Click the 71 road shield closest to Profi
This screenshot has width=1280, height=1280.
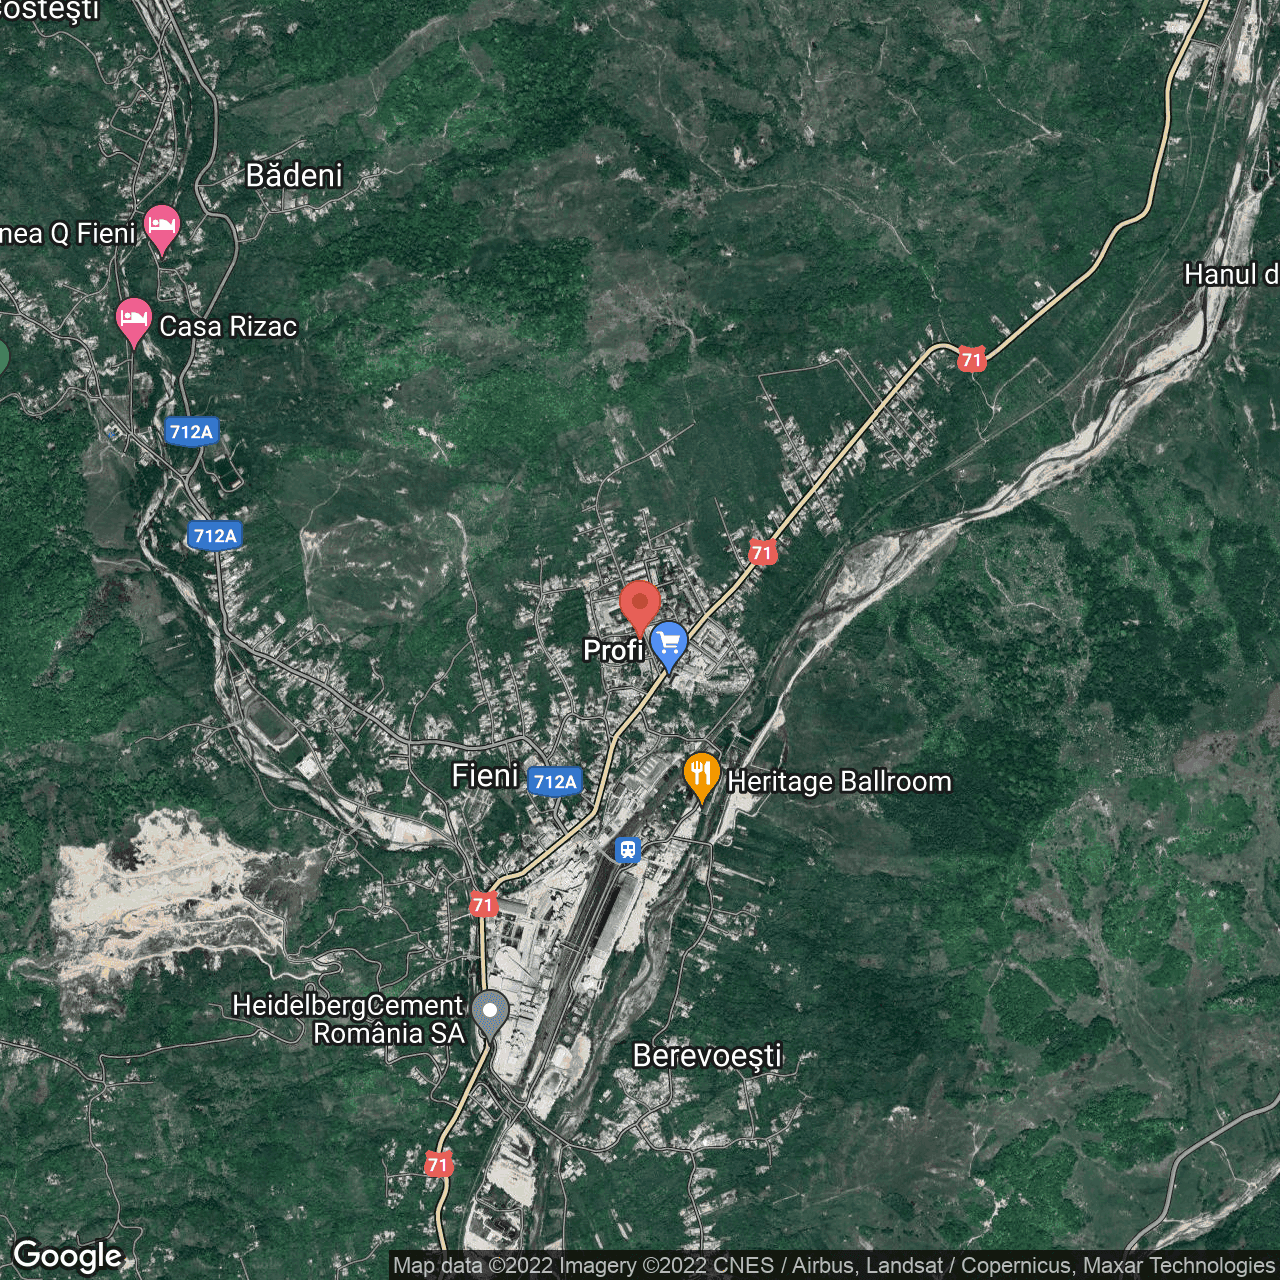762,553
